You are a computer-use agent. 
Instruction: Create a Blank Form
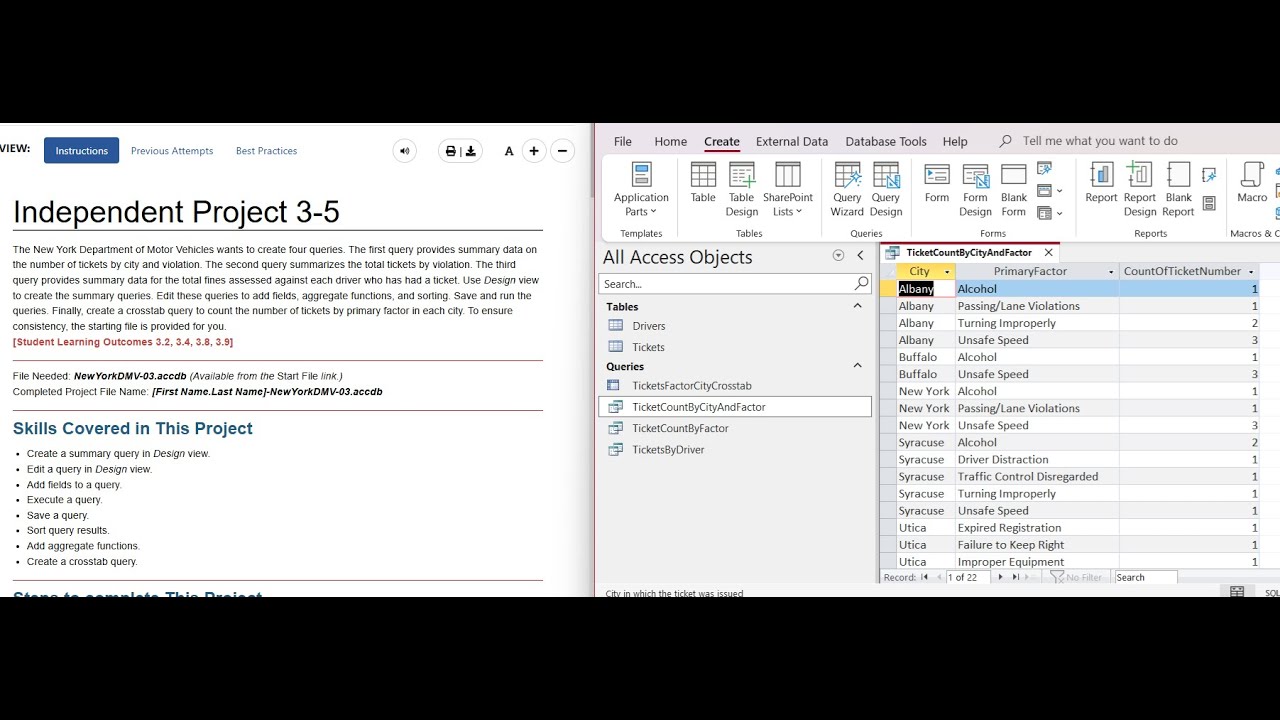(x=1014, y=189)
